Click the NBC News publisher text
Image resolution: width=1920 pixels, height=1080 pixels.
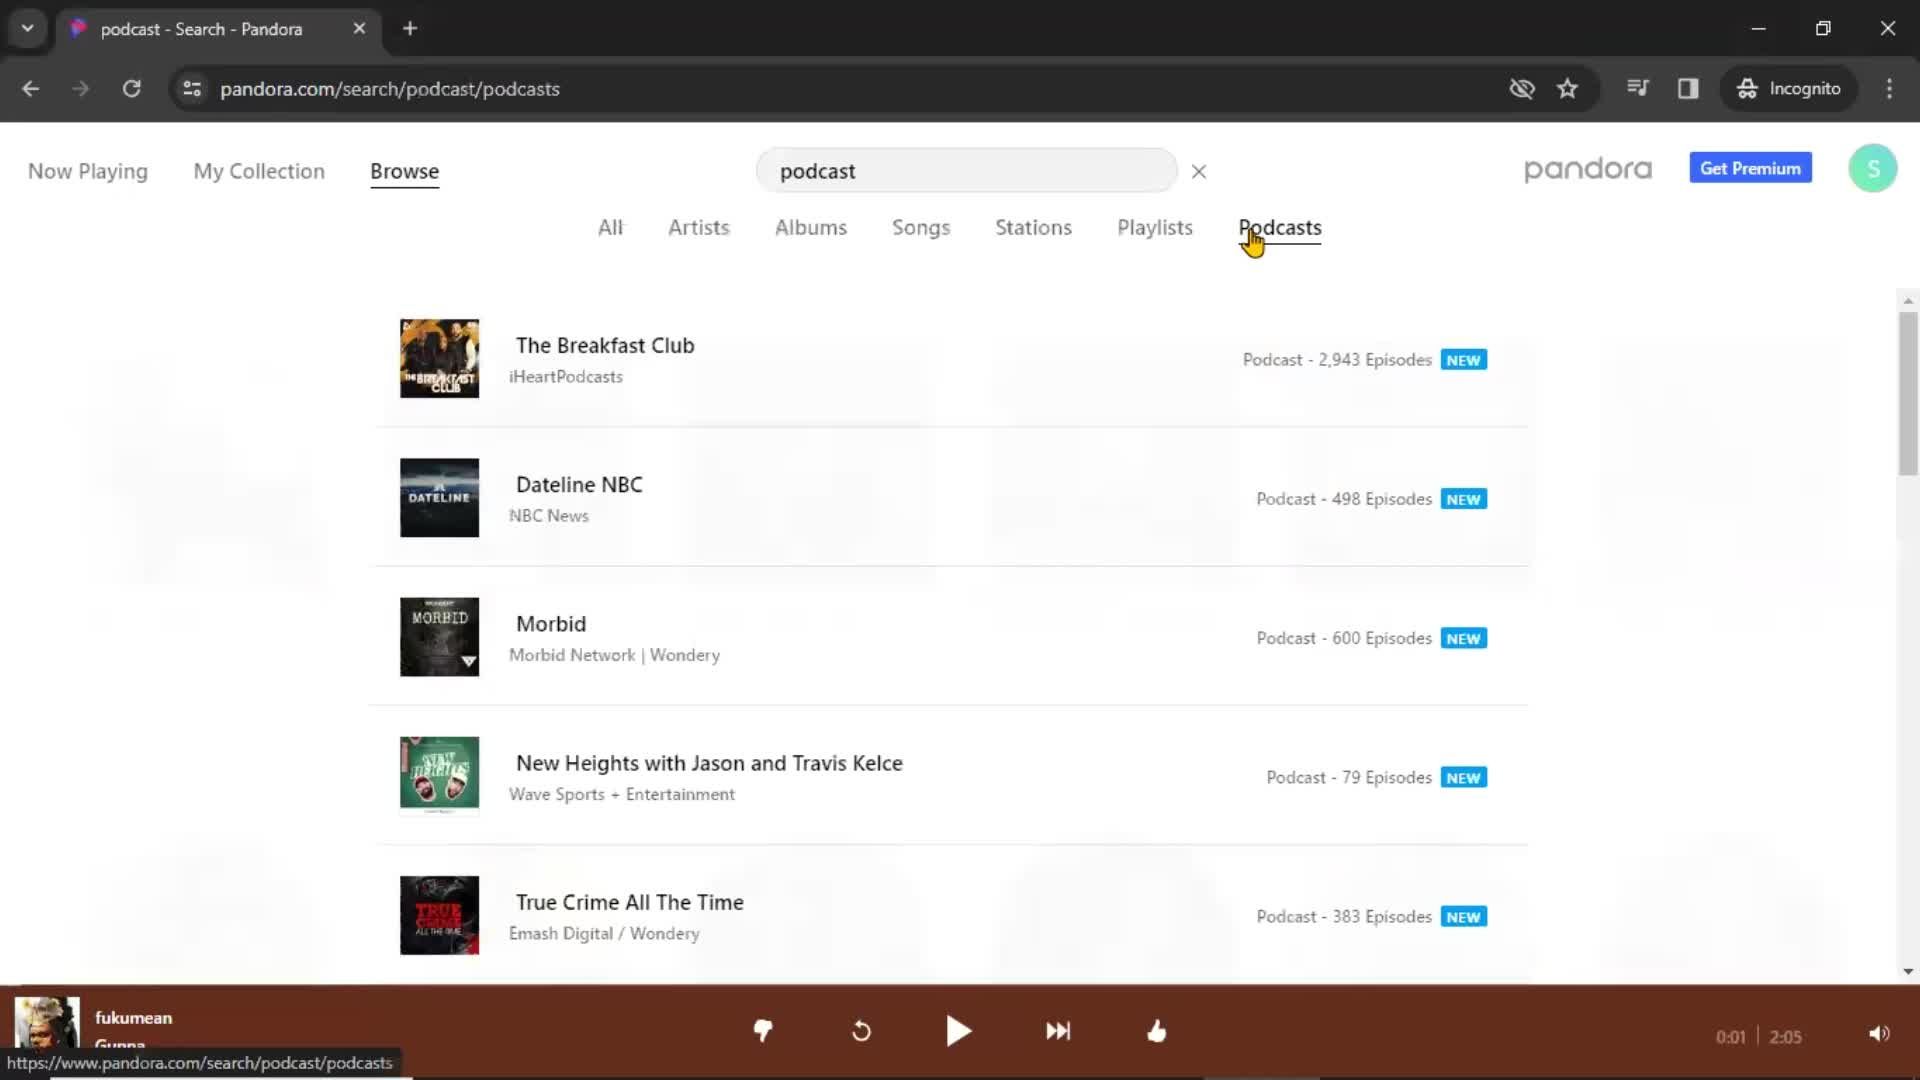pos(549,516)
